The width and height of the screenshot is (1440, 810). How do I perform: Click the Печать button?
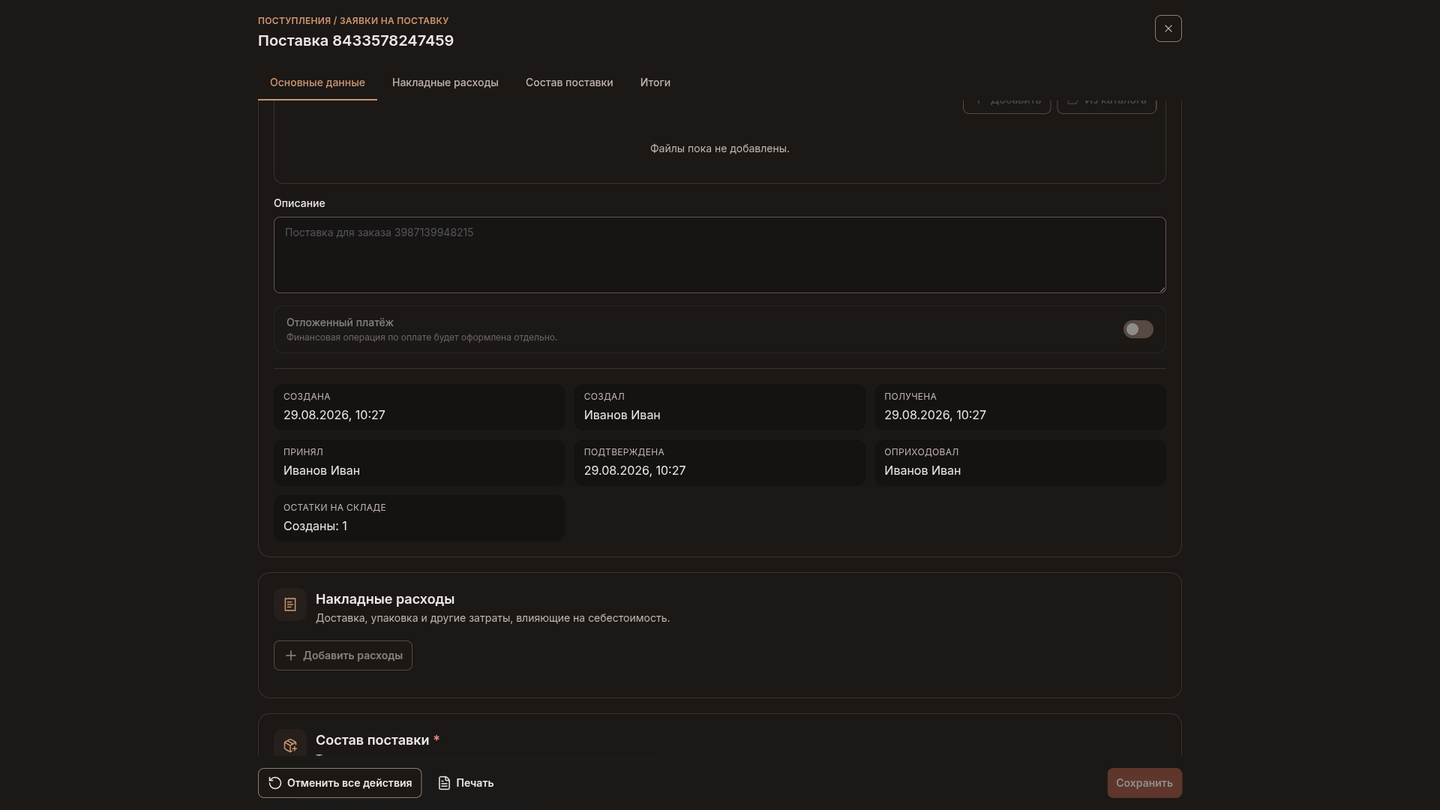[466, 783]
